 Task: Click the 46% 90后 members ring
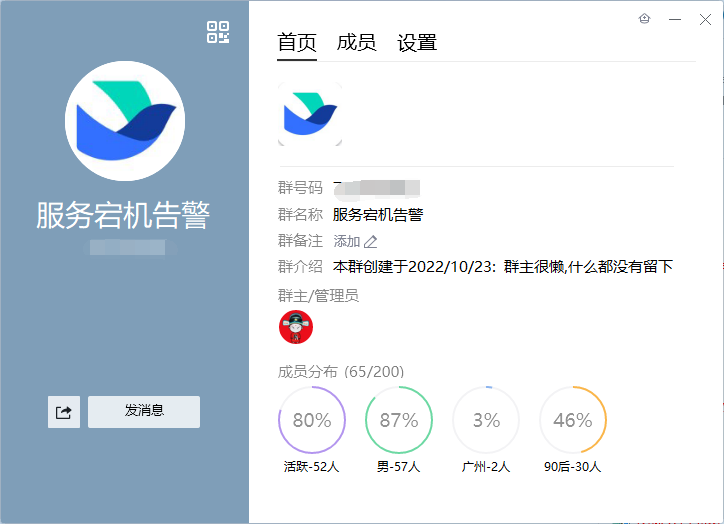573,420
